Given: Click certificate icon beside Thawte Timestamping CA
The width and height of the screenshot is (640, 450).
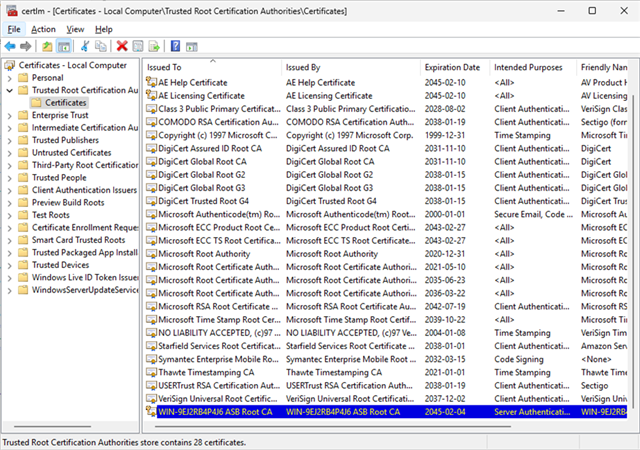Looking at the screenshot, I should coord(152,372).
